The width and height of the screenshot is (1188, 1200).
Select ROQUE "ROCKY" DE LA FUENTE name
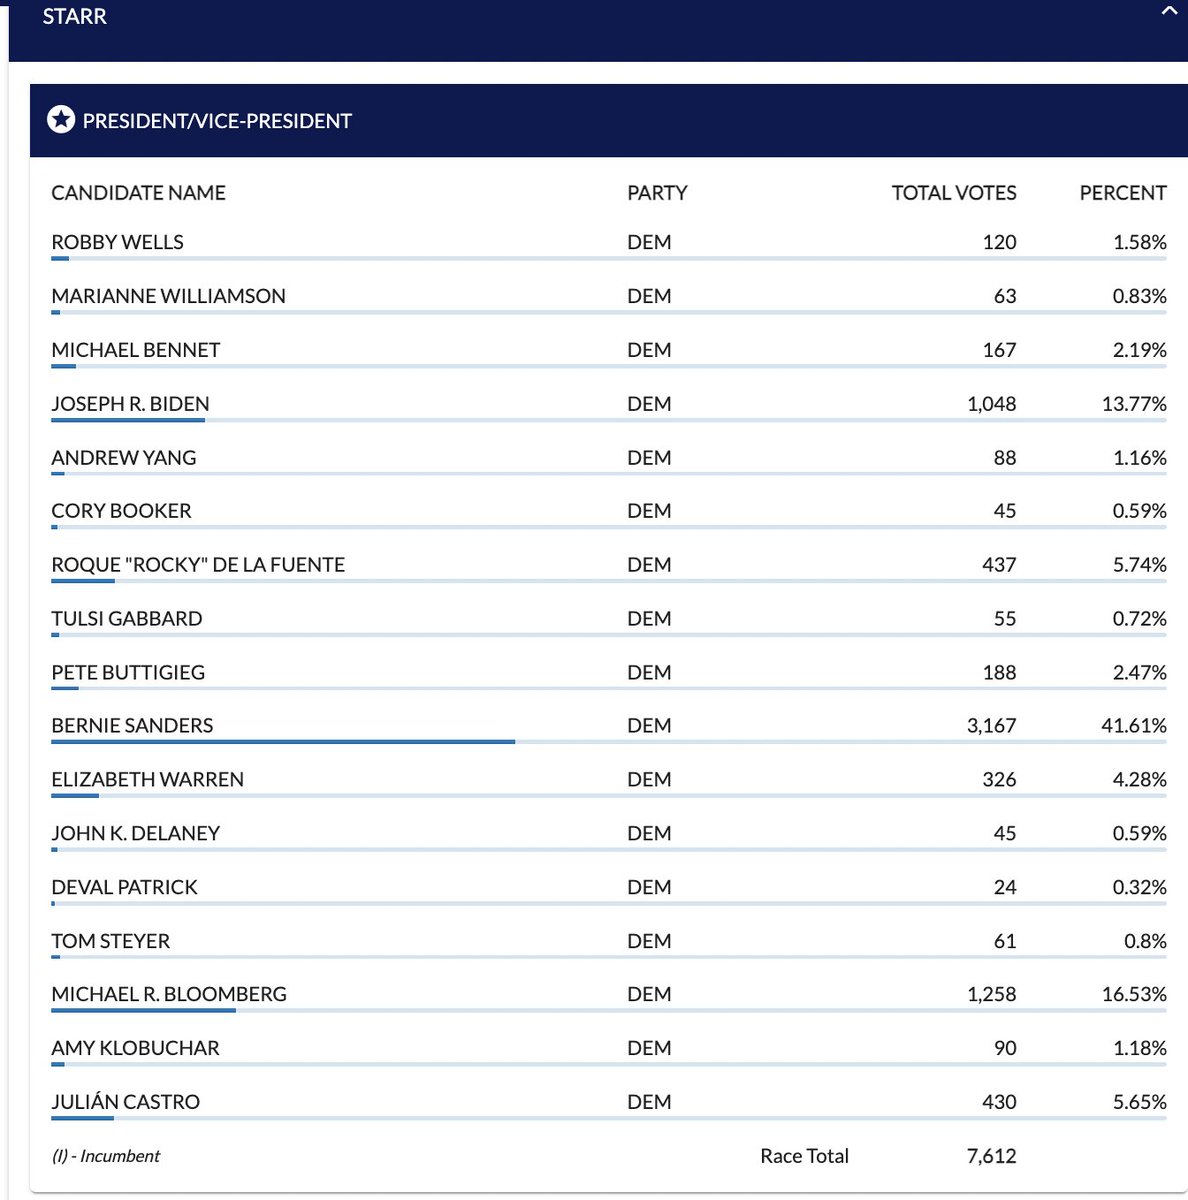coord(198,565)
